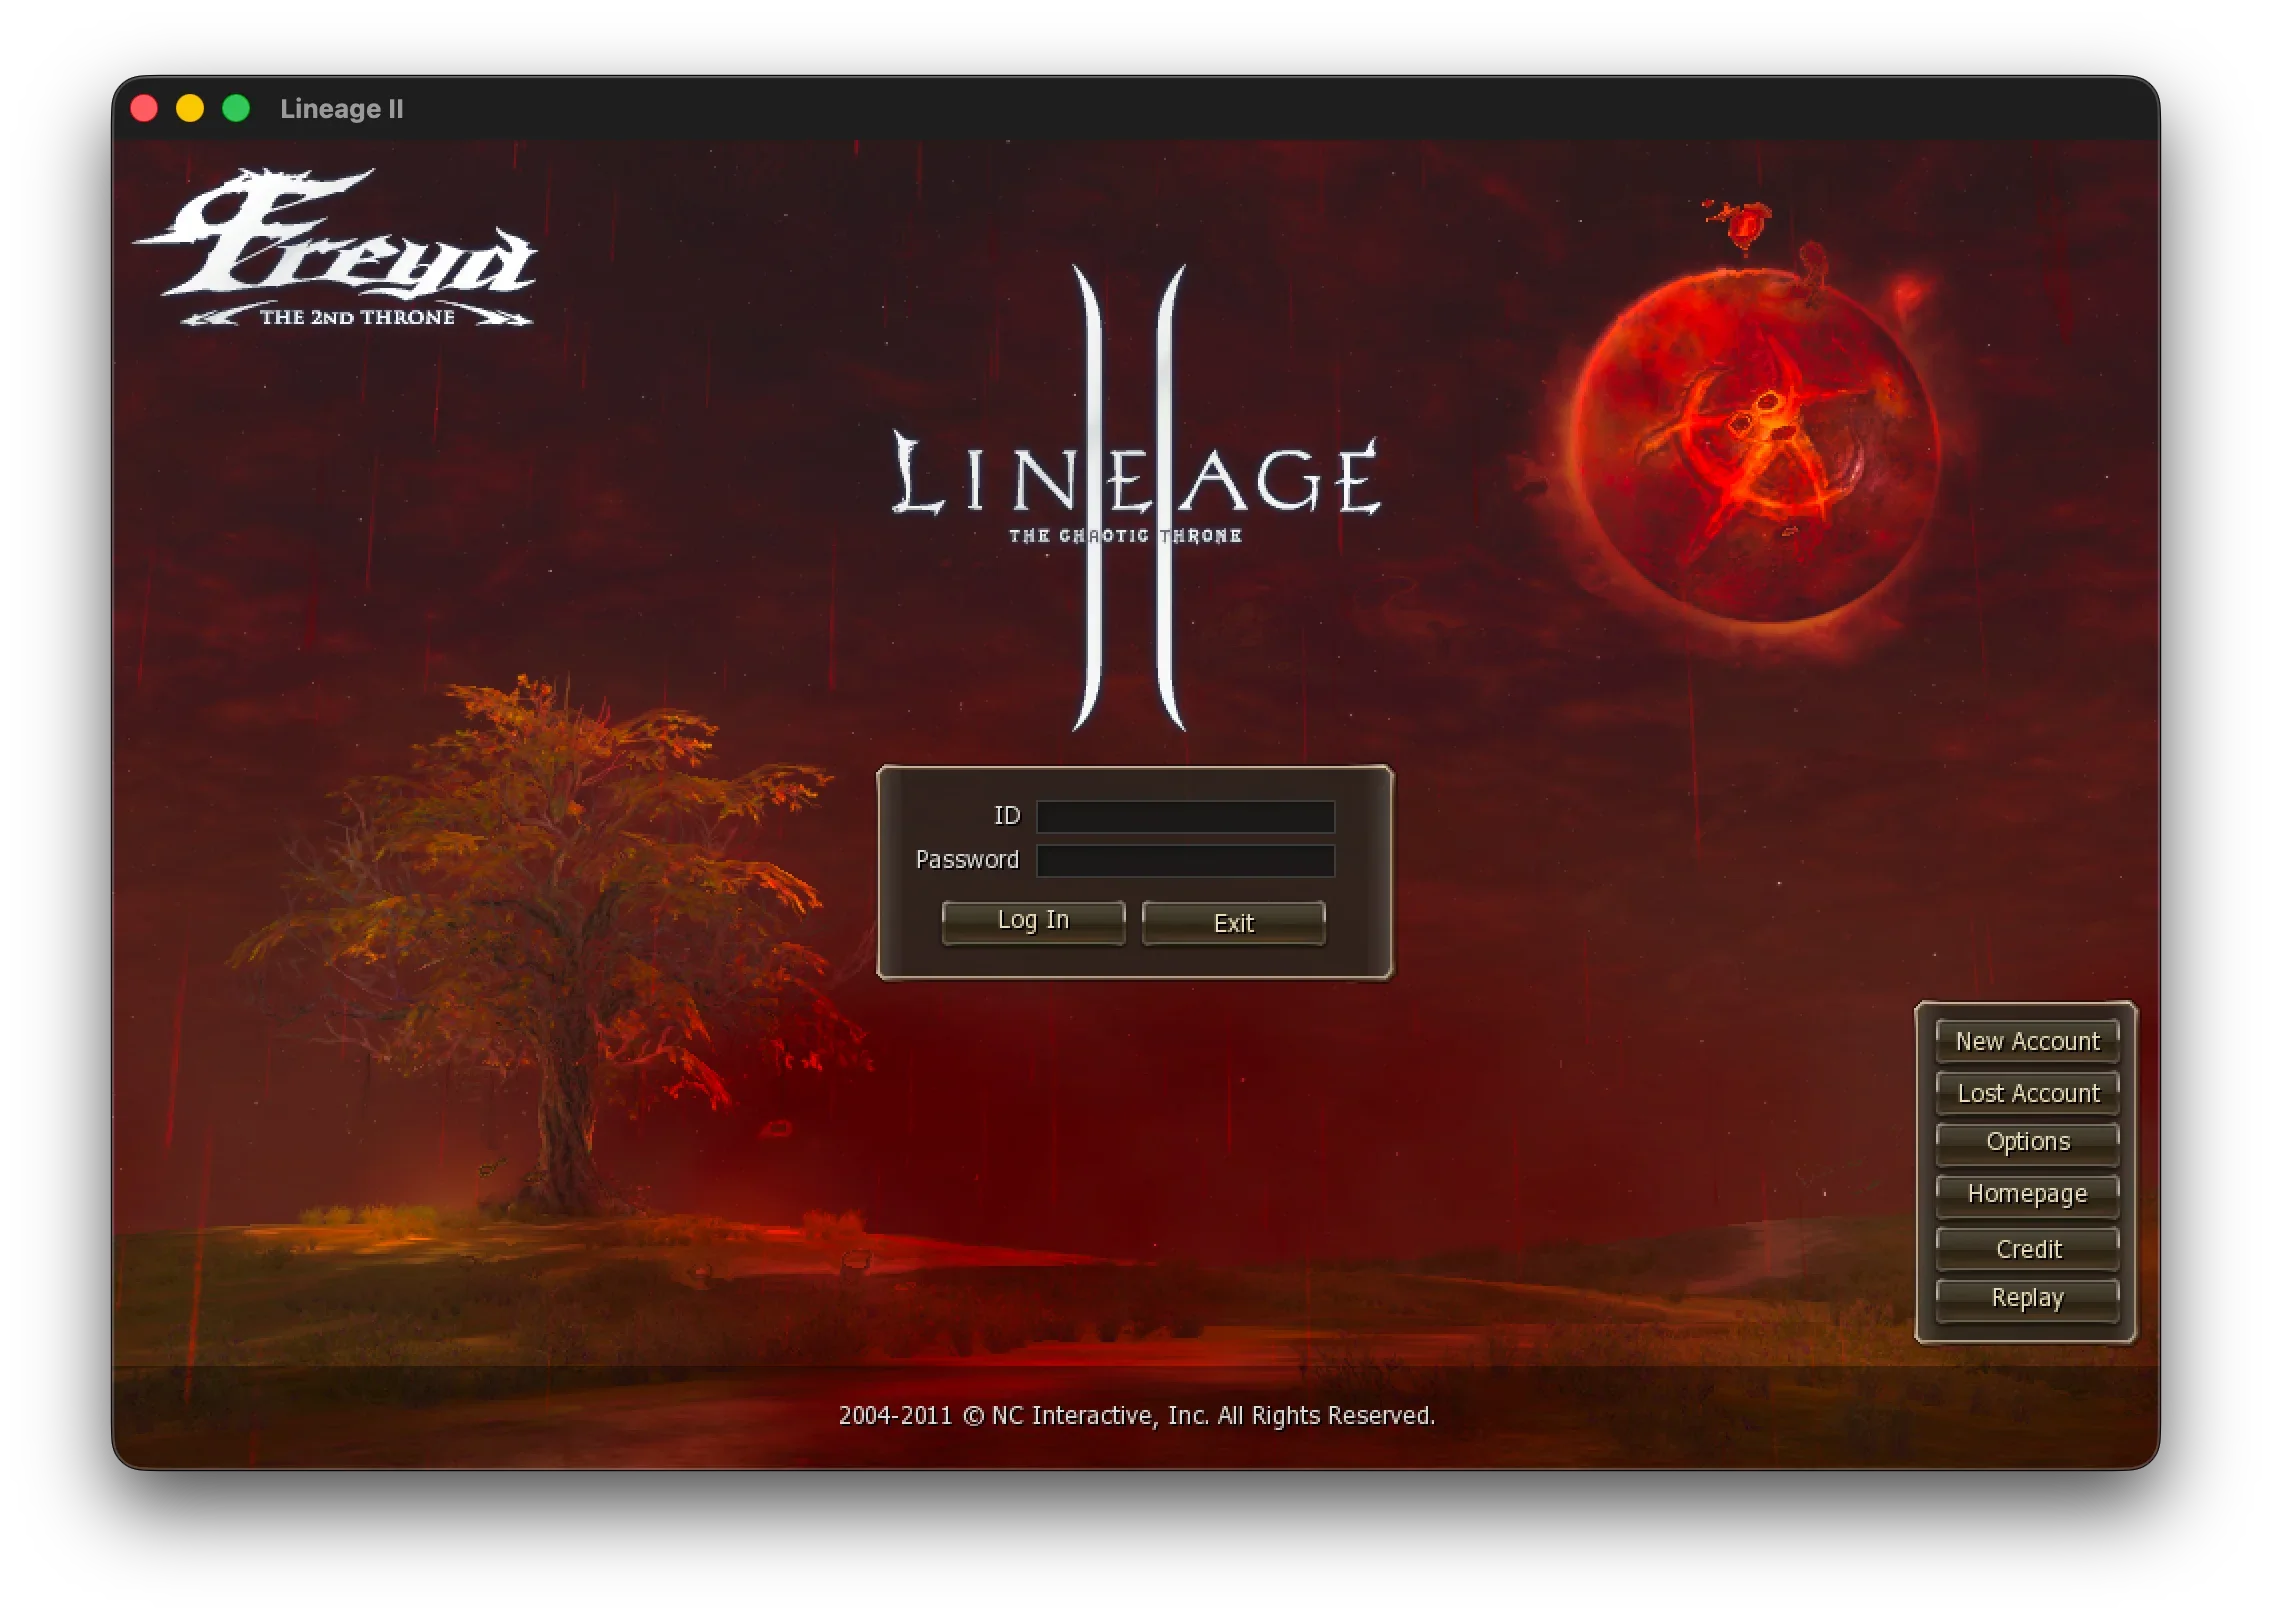Close the Lineage II window

point(144,108)
